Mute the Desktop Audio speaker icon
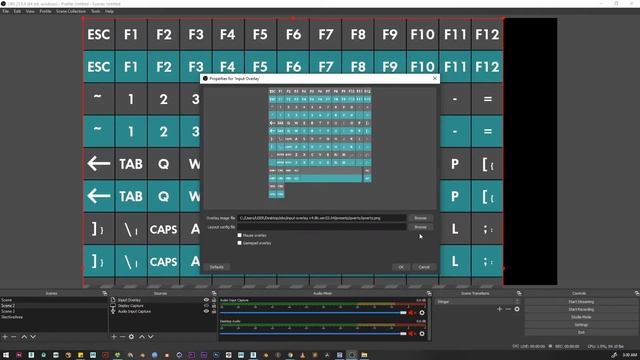This screenshot has width=640, height=360. pyautogui.click(x=412, y=333)
